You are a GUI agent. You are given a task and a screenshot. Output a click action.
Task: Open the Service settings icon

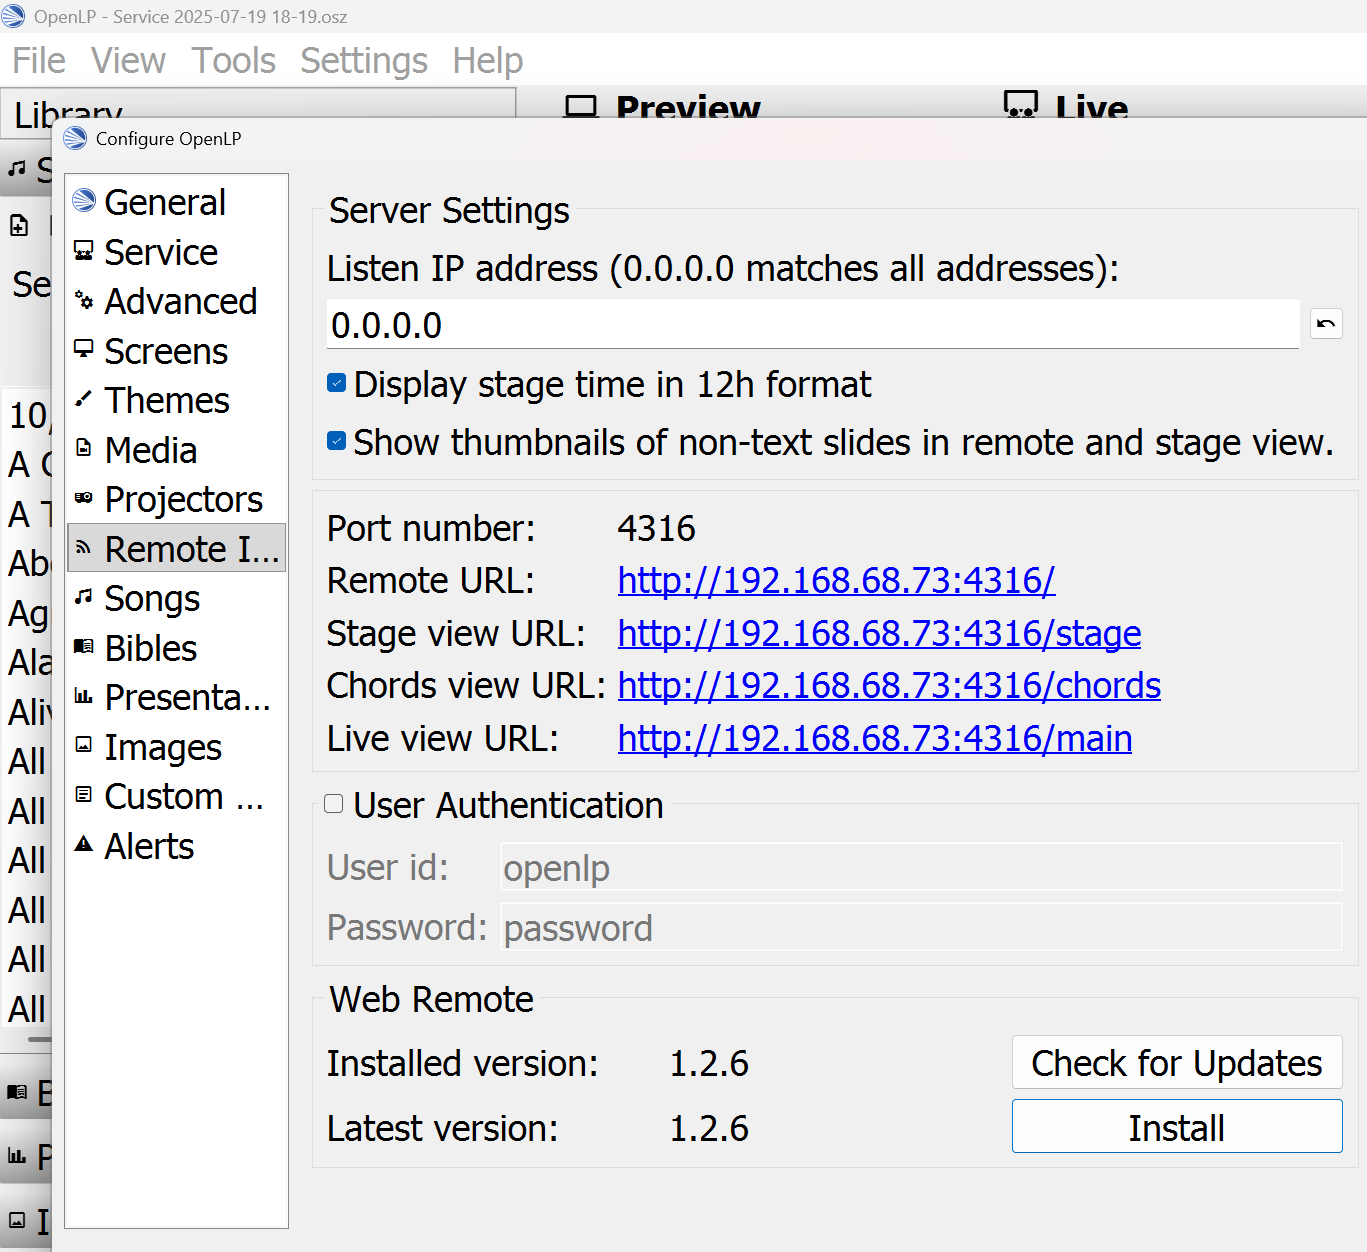[84, 252]
